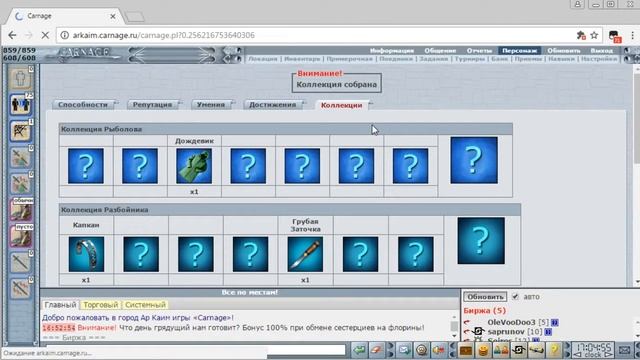Click private message arrow next to OleVooDoo3
Screen dimensions: 640x360
click(x=467, y=322)
